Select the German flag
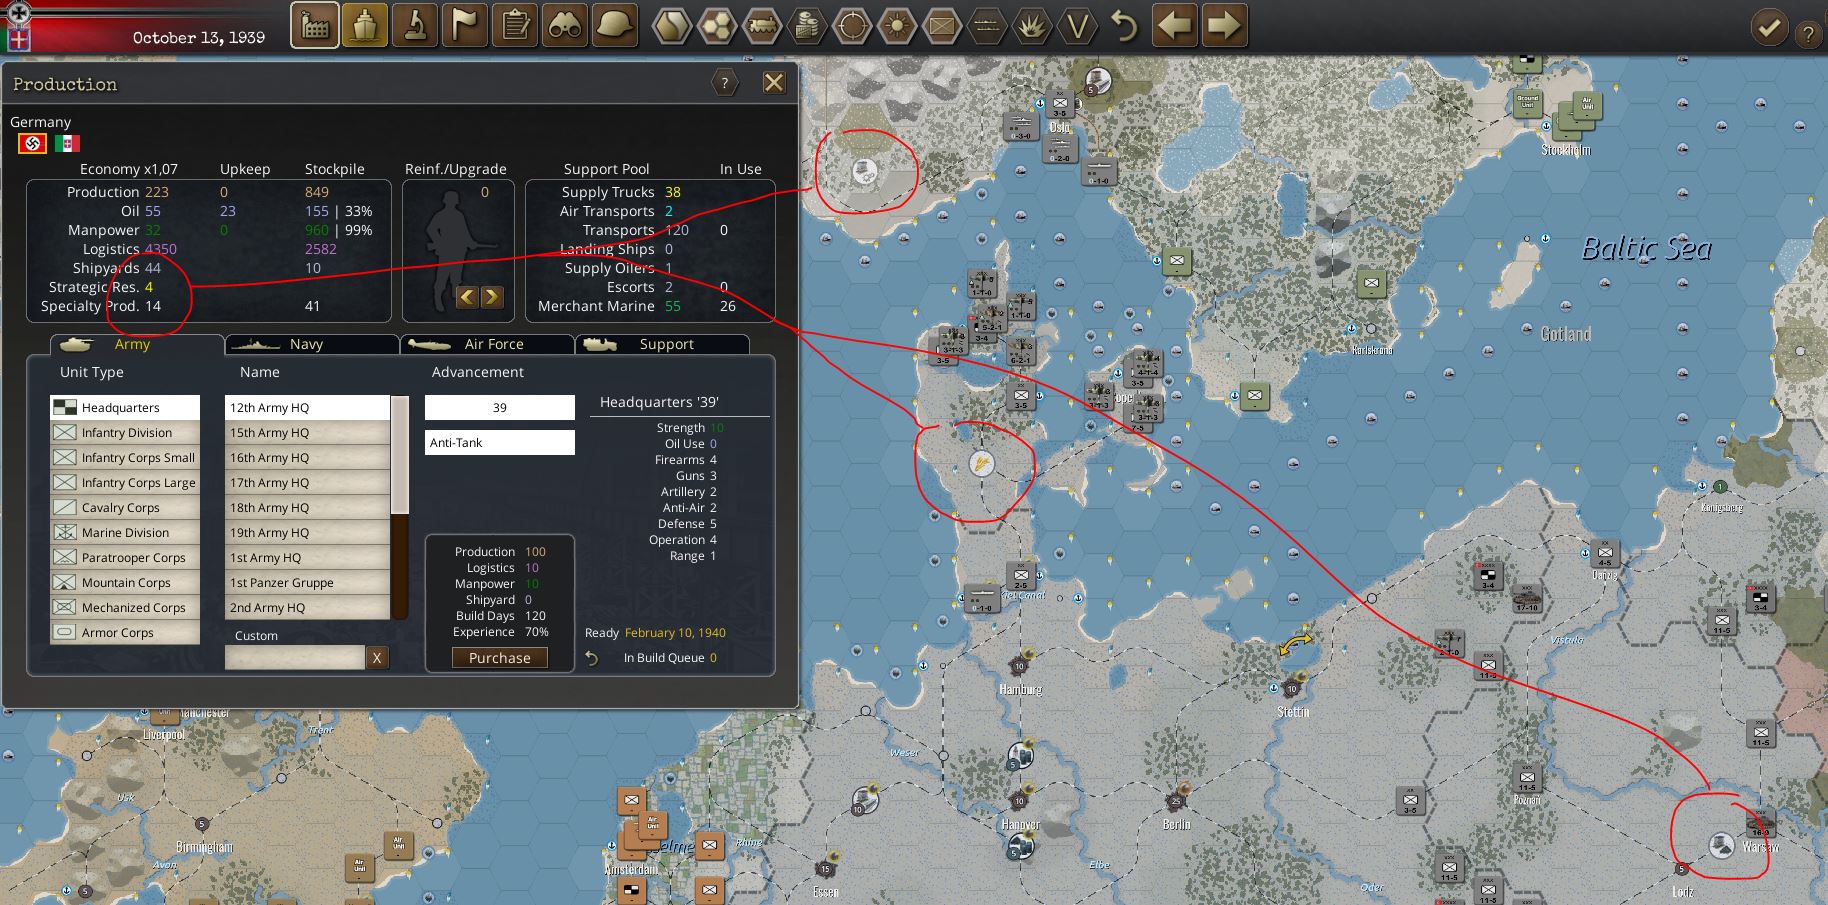1828x905 pixels. (x=32, y=144)
